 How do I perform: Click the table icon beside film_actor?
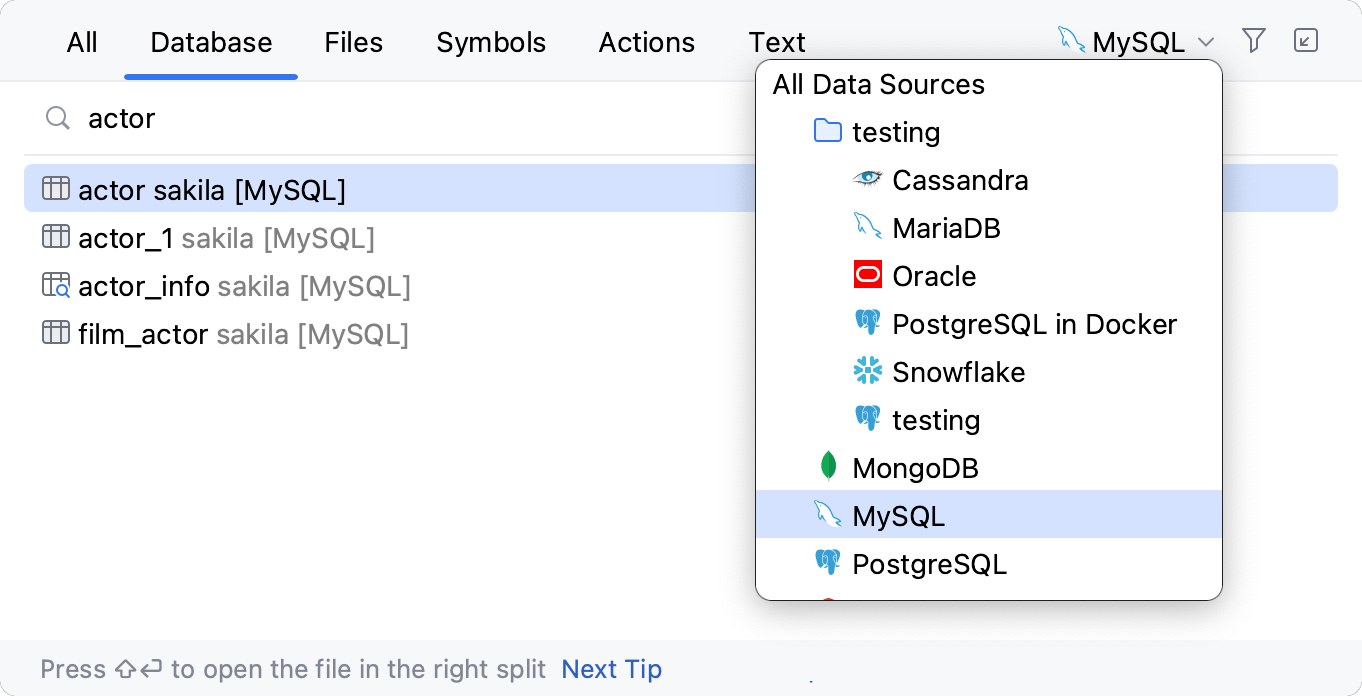[56, 332]
